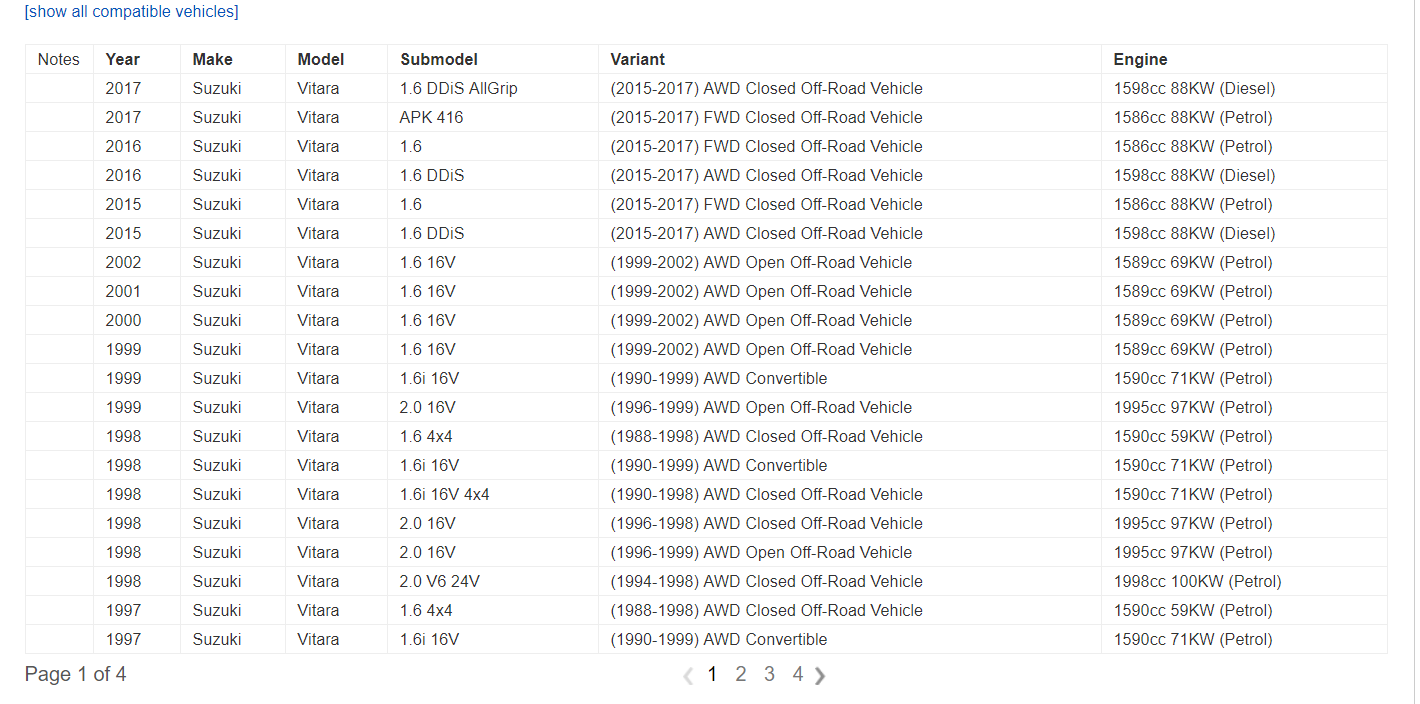
Task: Click the Submodel column header
Action: tap(439, 60)
